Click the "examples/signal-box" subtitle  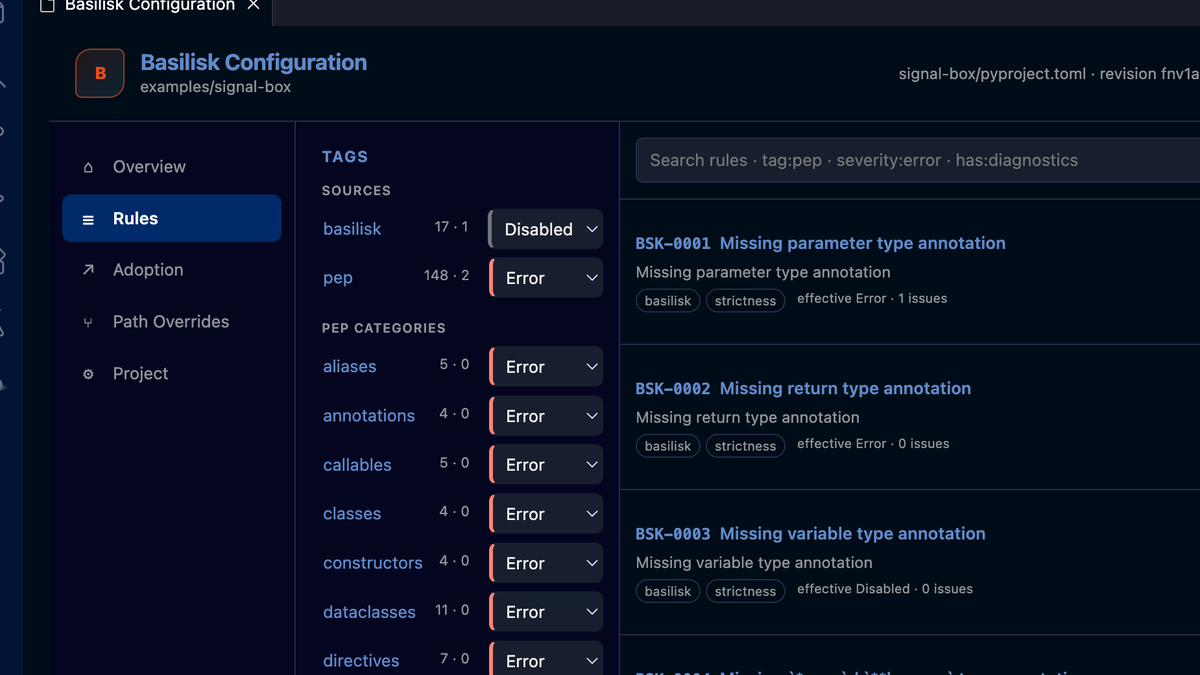click(216, 87)
